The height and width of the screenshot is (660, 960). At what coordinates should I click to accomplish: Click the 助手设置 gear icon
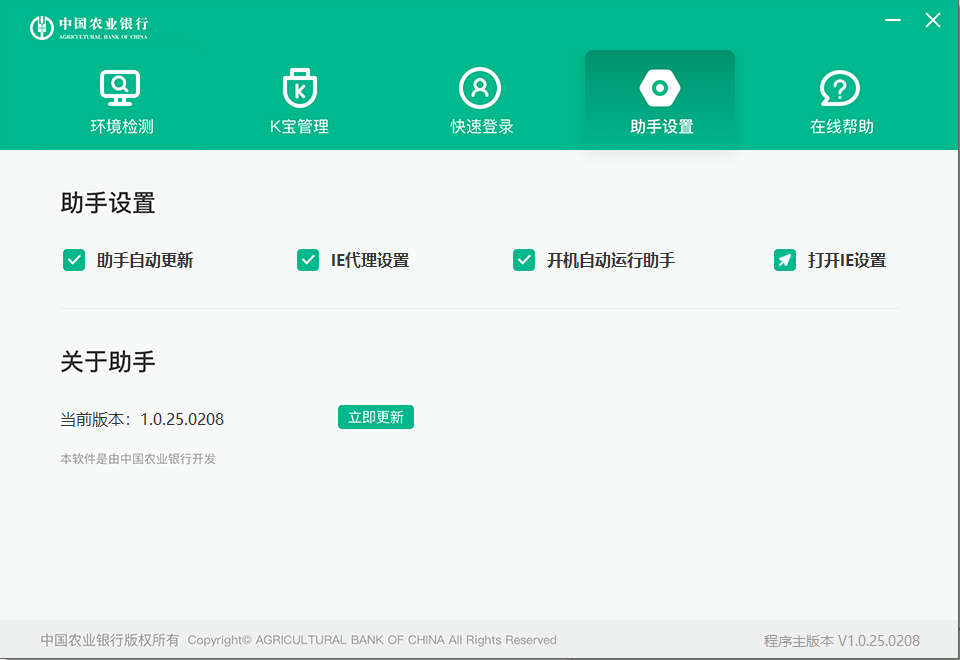click(659, 88)
